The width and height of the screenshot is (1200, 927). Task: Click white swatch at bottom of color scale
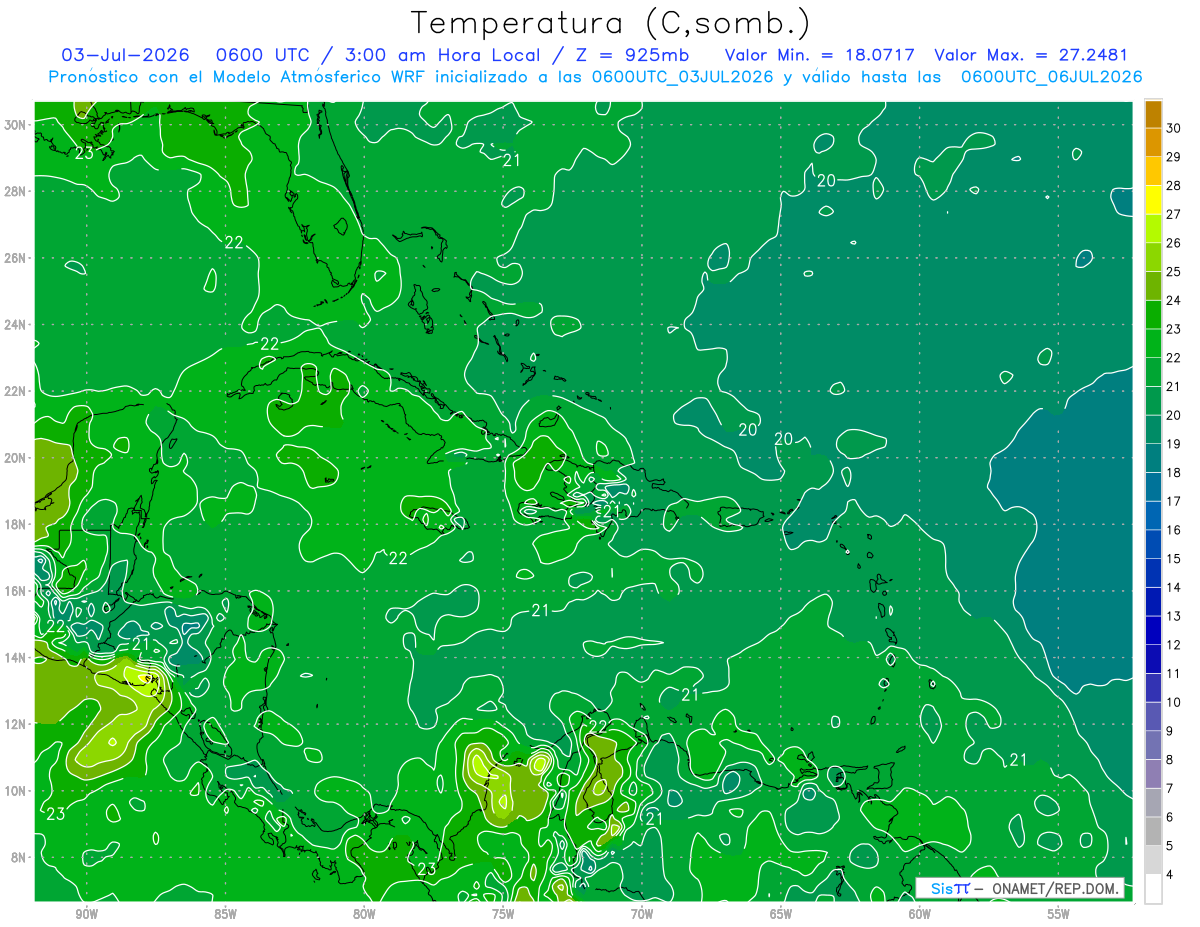tap(1153, 889)
